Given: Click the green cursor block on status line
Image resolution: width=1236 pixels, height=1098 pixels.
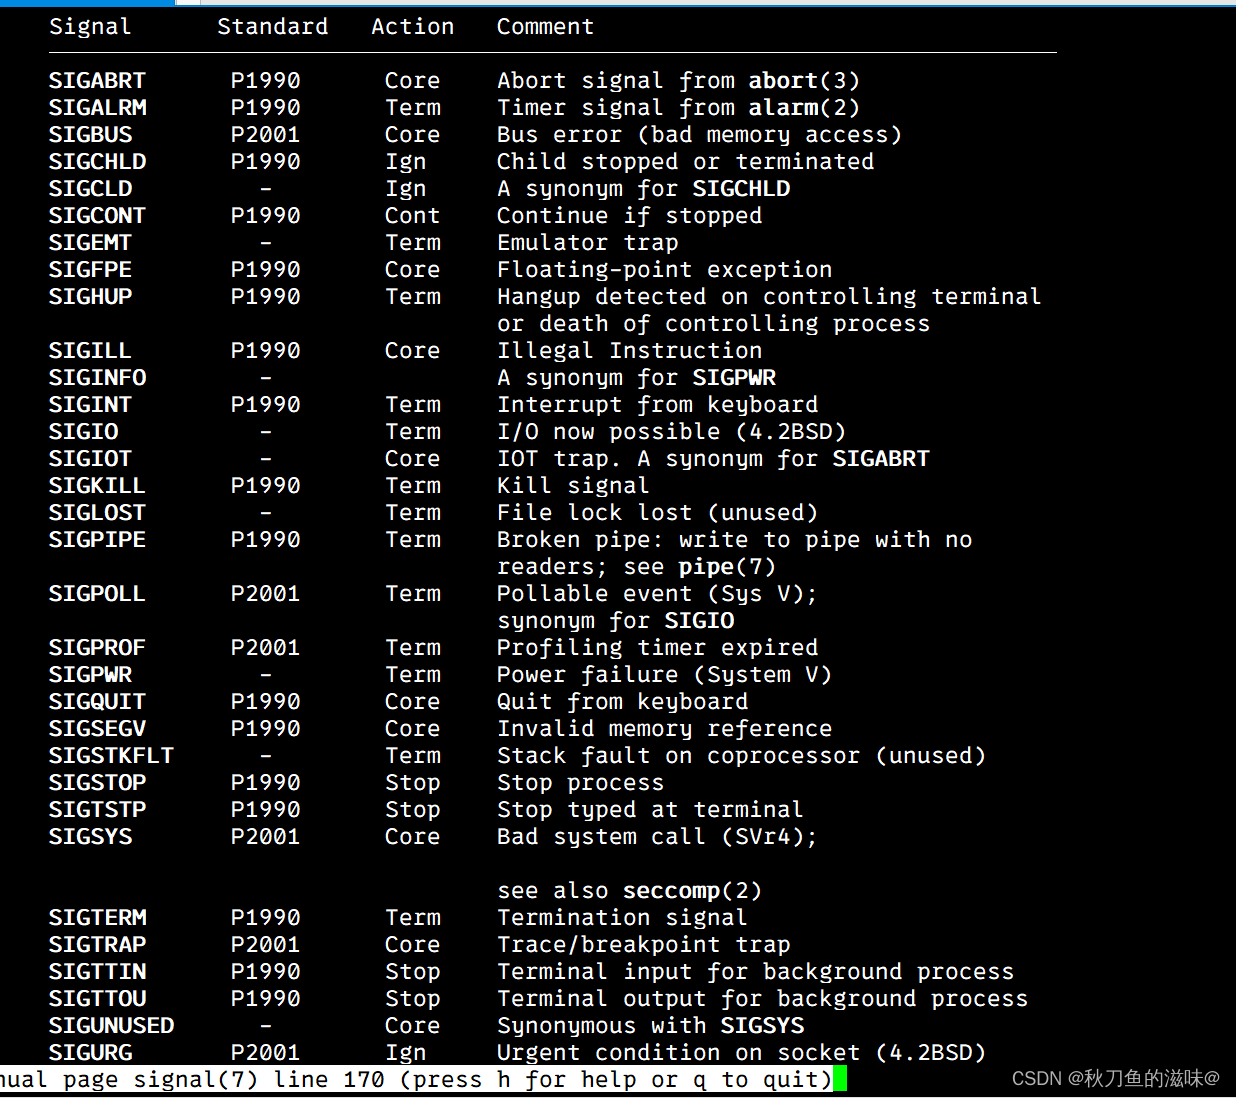Looking at the screenshot, I should (x=840, y=1079).
